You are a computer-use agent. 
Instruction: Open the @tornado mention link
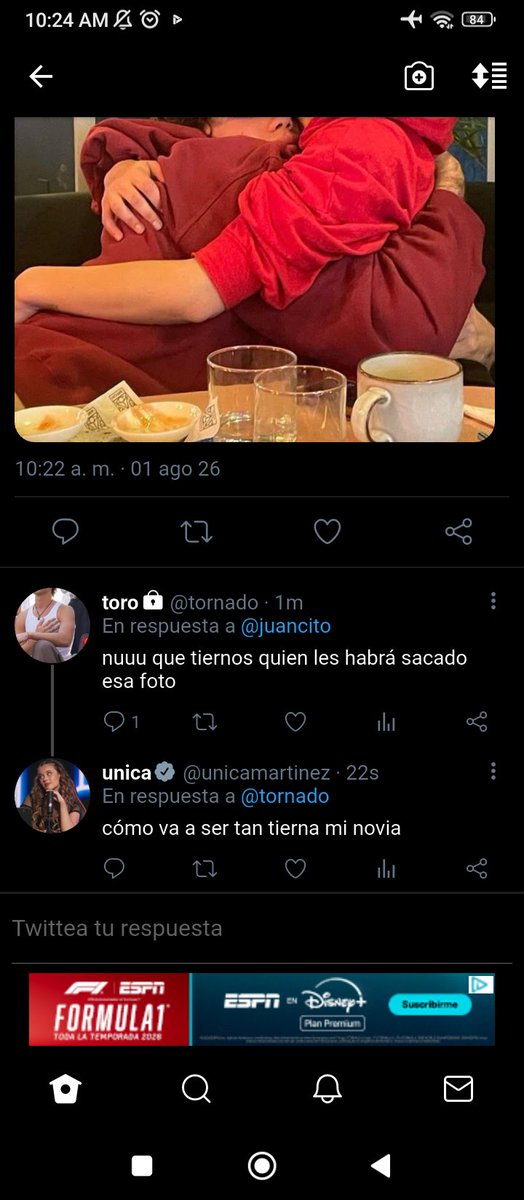[285, 796]
